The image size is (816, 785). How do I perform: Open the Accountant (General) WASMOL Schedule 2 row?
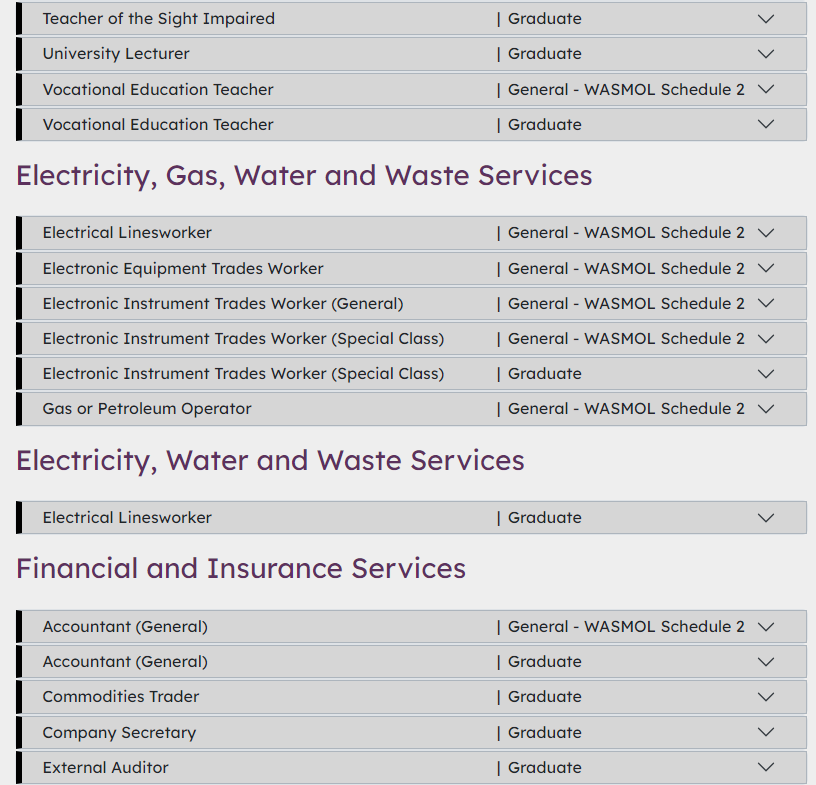click(x=125, y=626)
